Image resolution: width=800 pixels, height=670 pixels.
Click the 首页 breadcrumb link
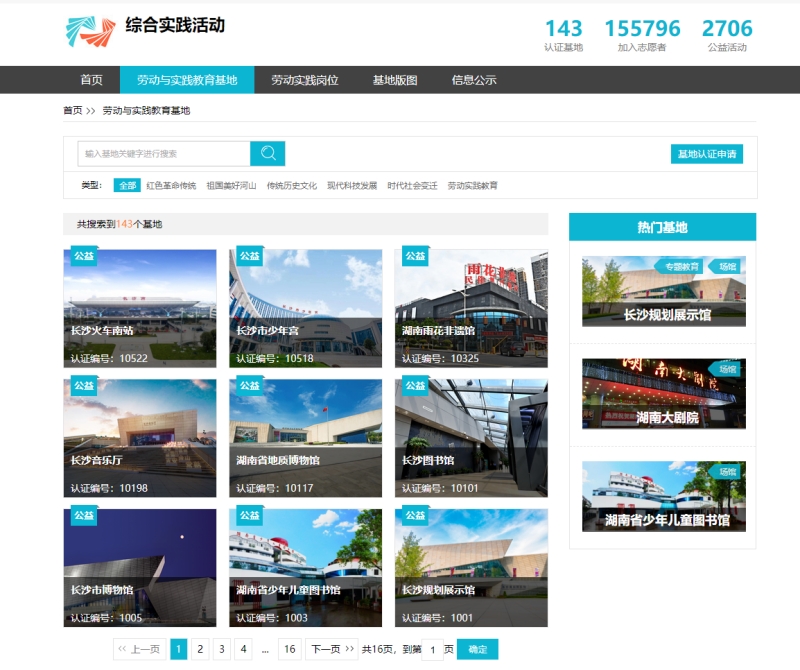click(x=72, y=110)
